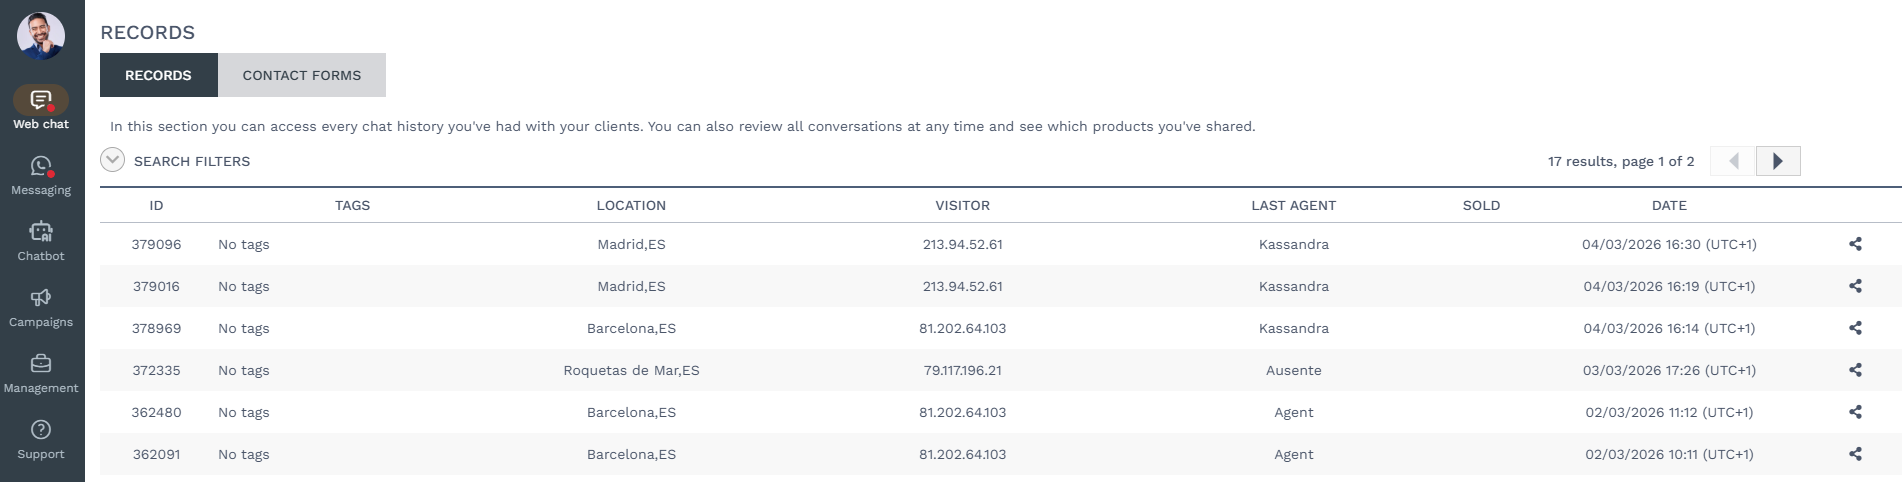1903x482 pixels.
Task: Open the Chatbot sidebar section
Action: click(x=41, y=241)
